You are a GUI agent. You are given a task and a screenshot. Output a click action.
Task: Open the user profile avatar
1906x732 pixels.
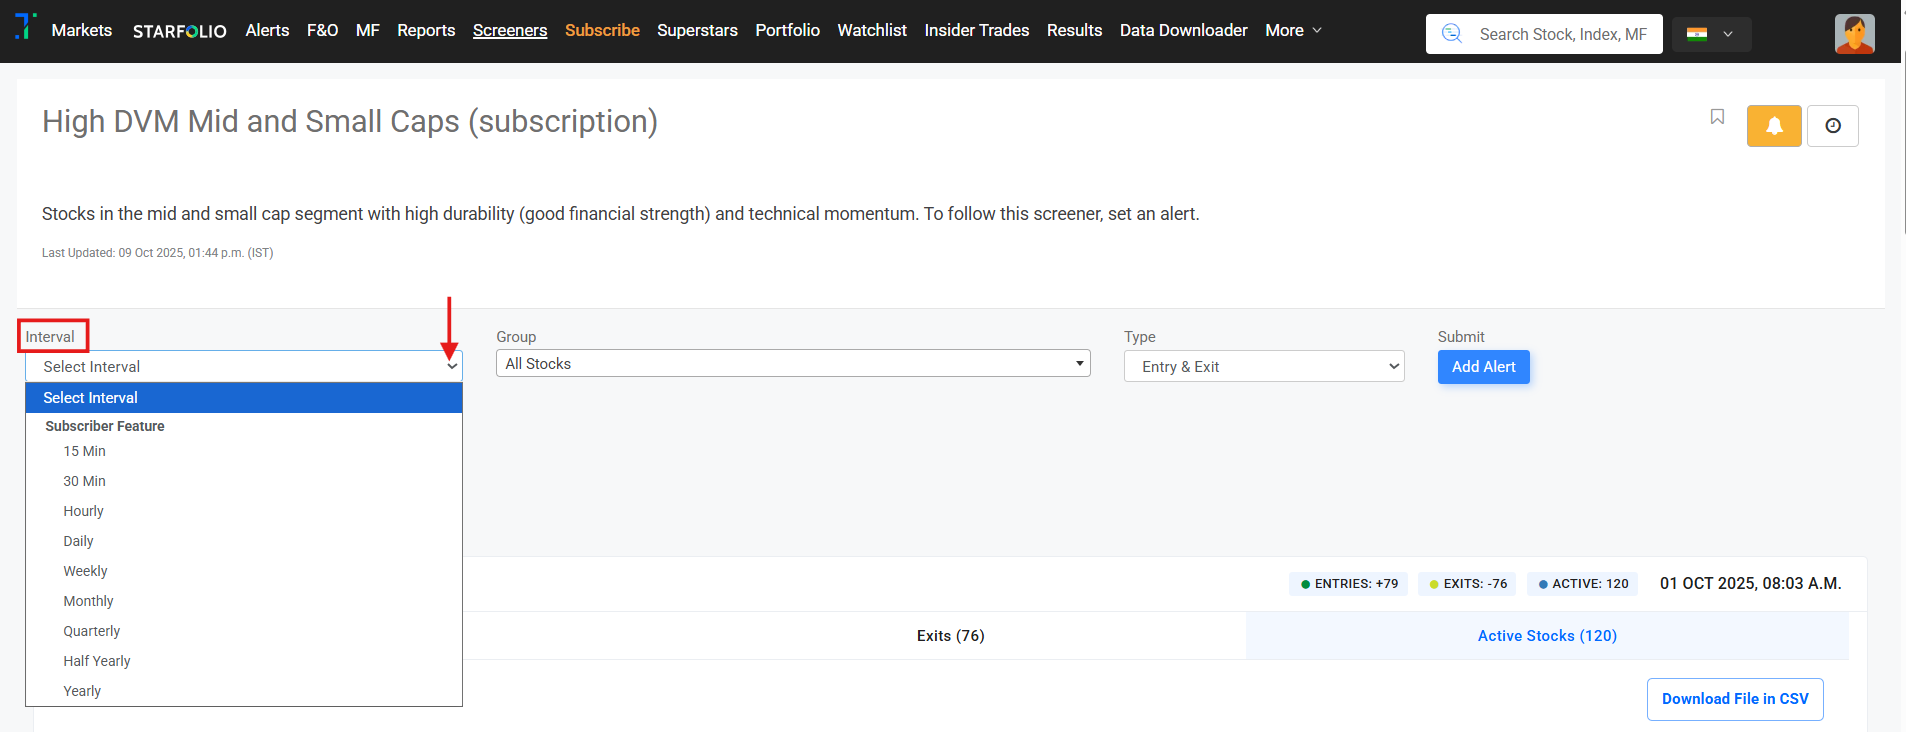[1854, 34]
